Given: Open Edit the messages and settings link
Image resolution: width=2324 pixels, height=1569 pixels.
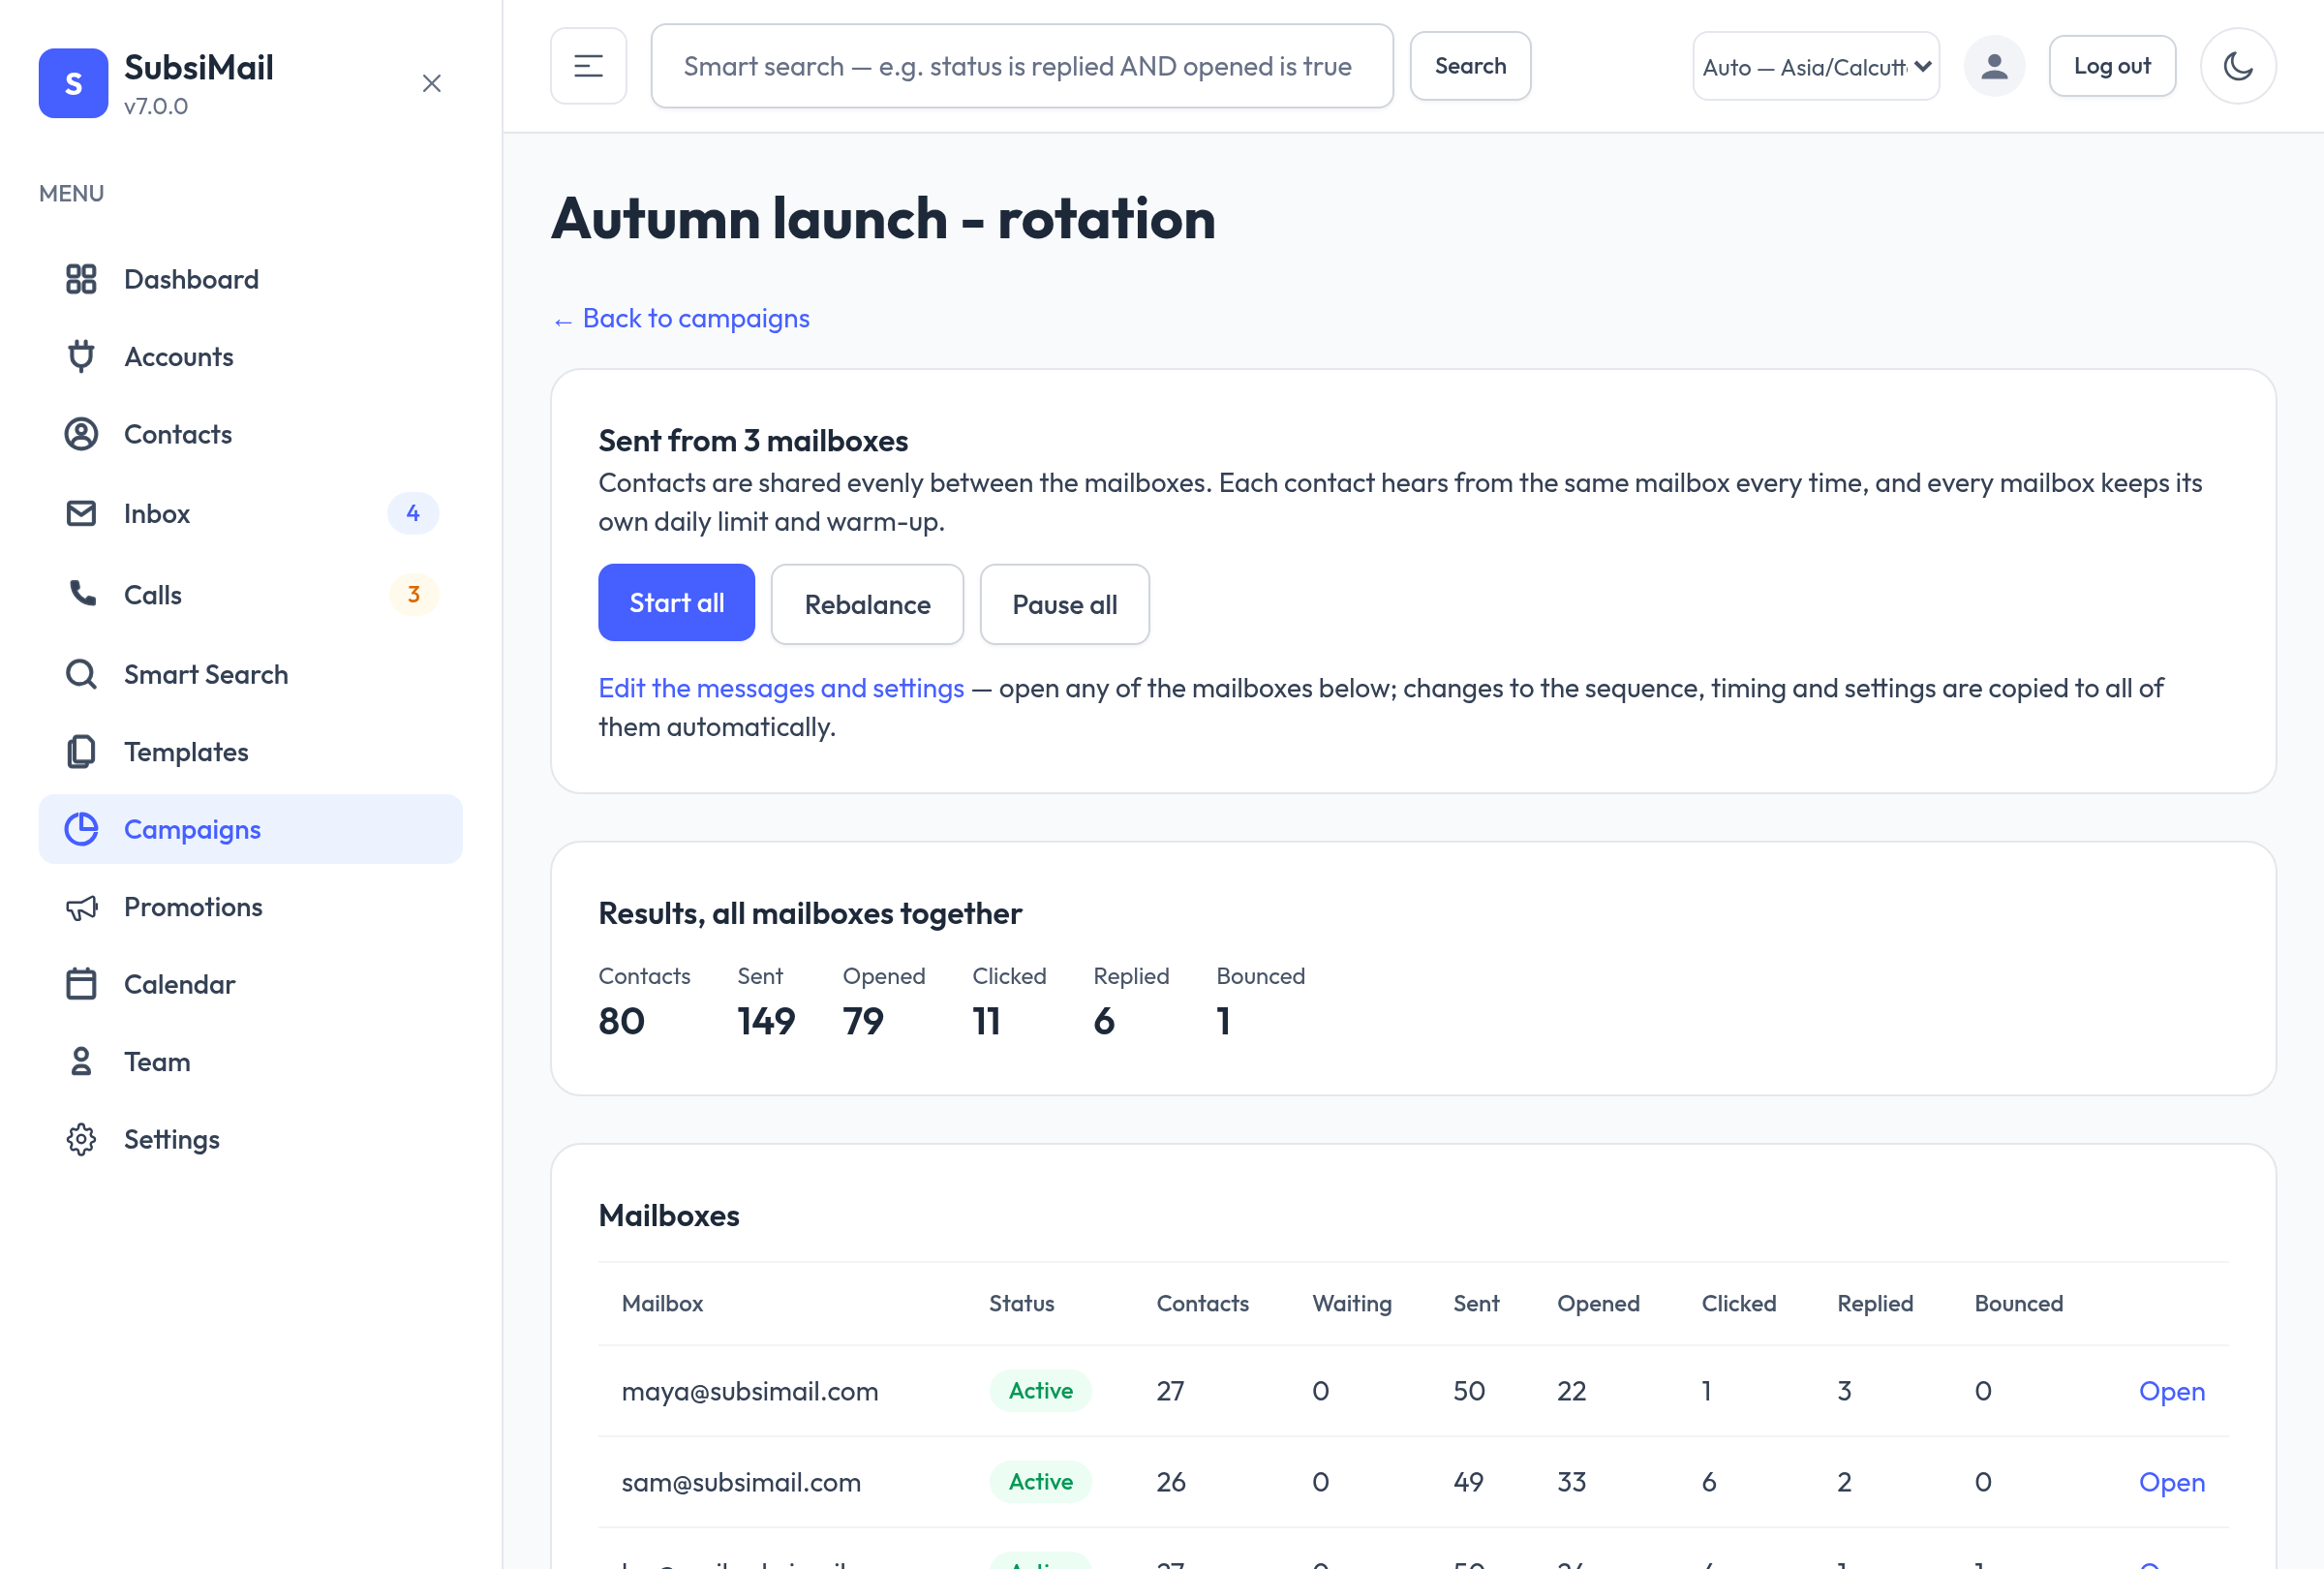Looking at the screenshot, I should (781, 688).
